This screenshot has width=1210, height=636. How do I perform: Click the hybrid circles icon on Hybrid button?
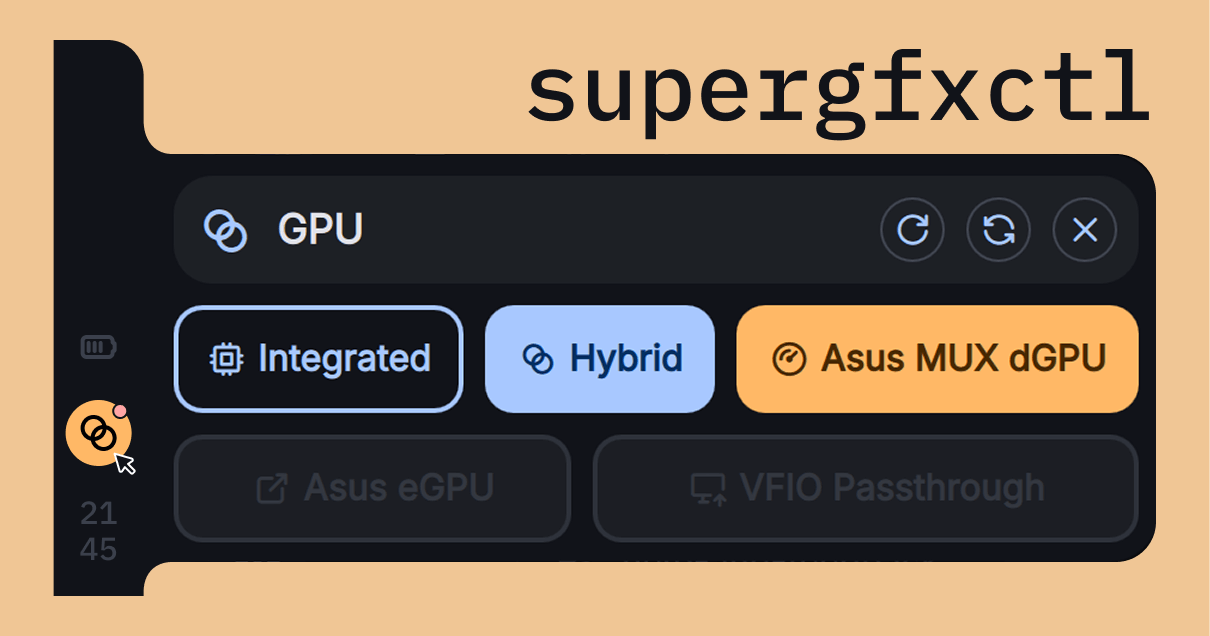(539, 358)
